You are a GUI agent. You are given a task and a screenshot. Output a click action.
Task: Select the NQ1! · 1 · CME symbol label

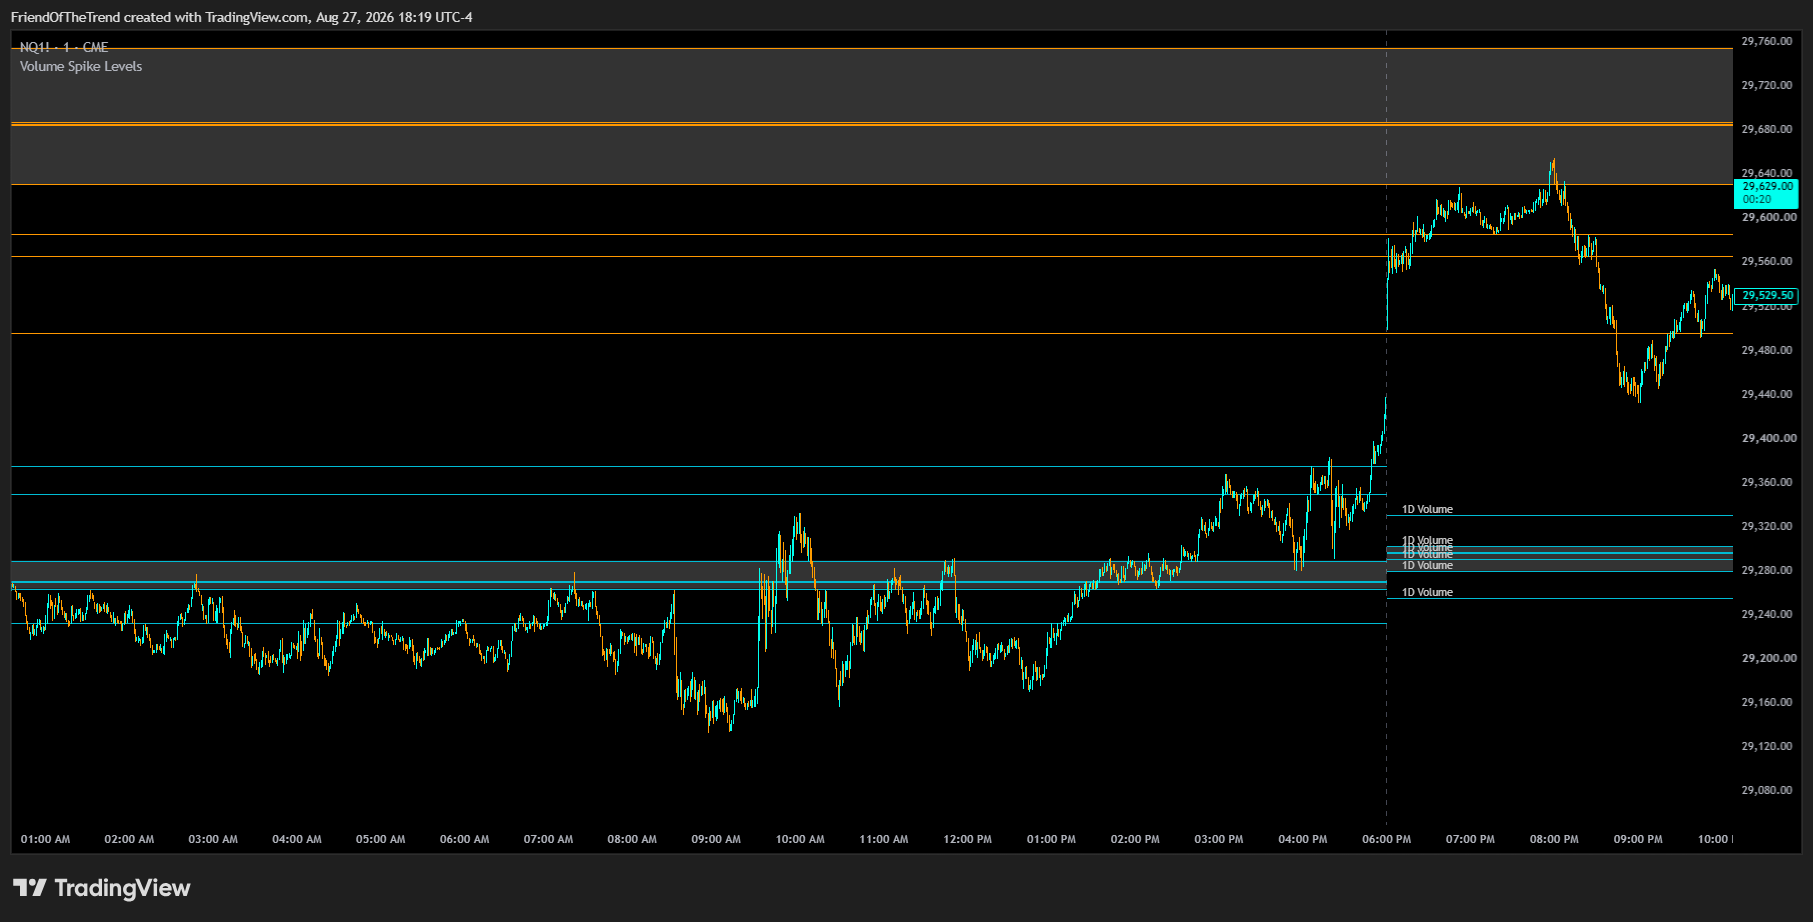pyautogui.click(x=64, y=47)
